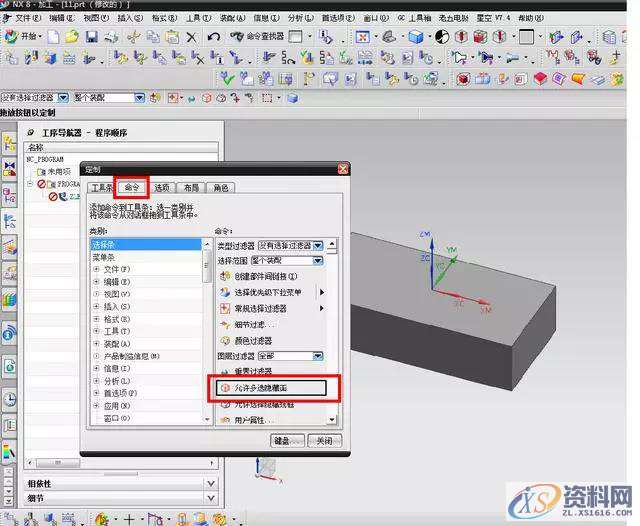
Task: Open the 选择范围 dropdown in dialog
Action: (x=317, y=260)
